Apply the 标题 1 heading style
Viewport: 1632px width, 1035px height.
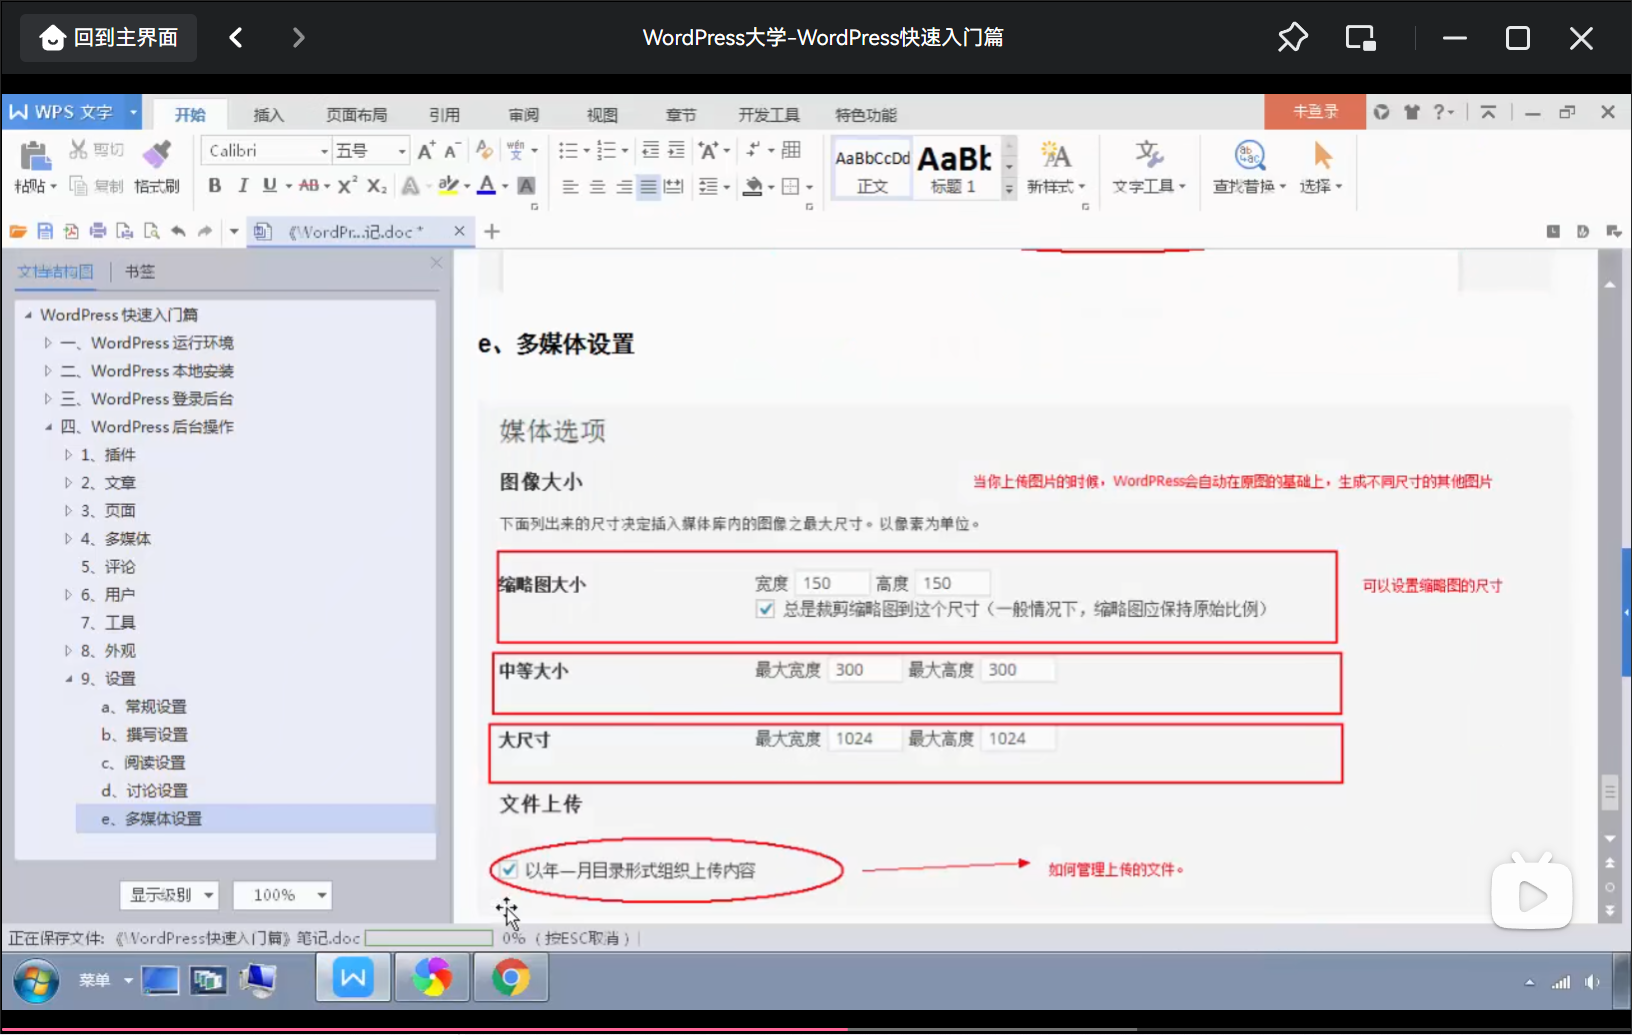click(x=955, y=167)
